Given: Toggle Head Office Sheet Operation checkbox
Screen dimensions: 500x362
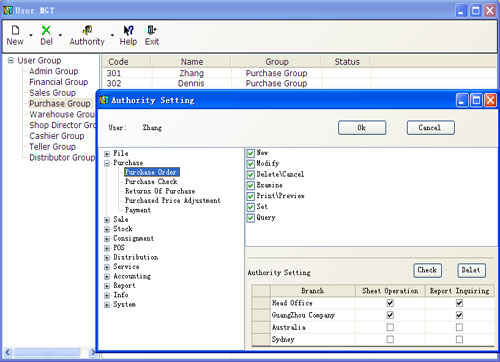Looking at the screenshot, I should [x=390, y=303].
